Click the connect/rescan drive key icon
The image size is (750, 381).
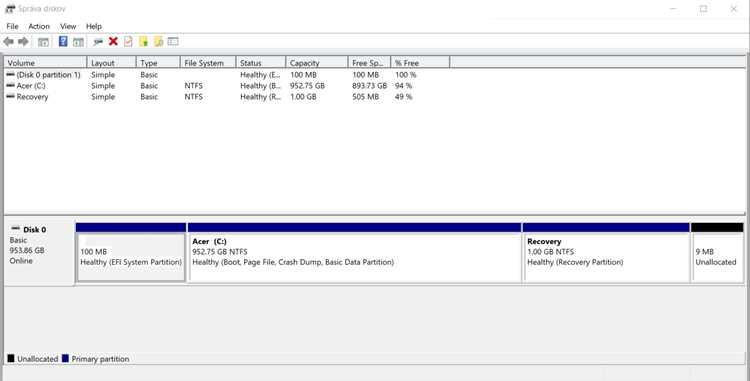pyautogui.click(x=98, y=42)
